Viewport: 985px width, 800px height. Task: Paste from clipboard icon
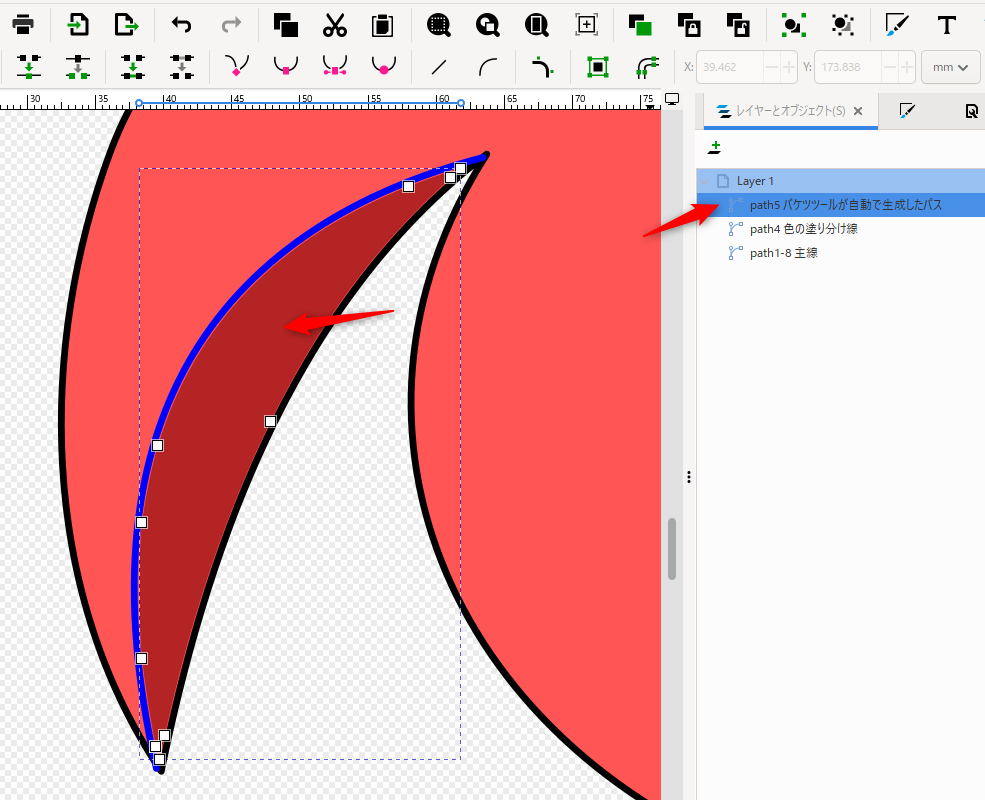(382, 25)
